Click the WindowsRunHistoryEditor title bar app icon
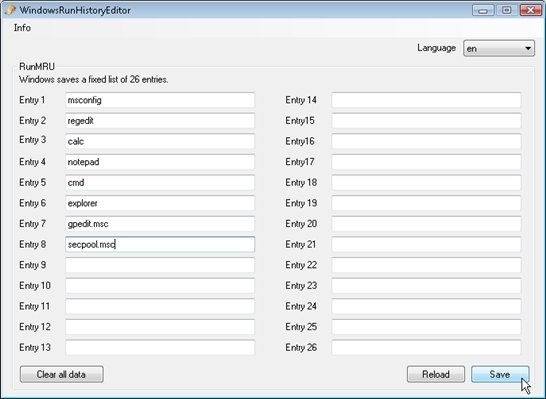This screenshot has width=546, height=399. coord(10,10)
